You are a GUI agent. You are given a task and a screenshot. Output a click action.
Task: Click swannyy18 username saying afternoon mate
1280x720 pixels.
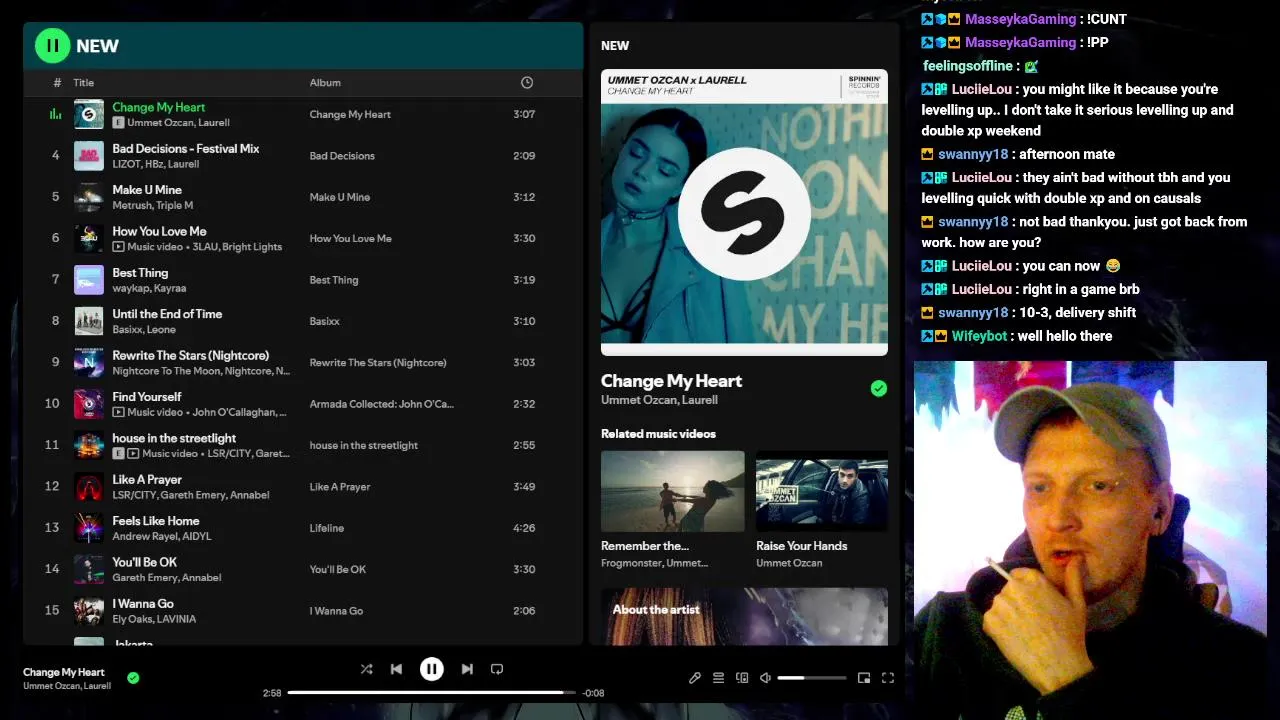pos(973,154)
